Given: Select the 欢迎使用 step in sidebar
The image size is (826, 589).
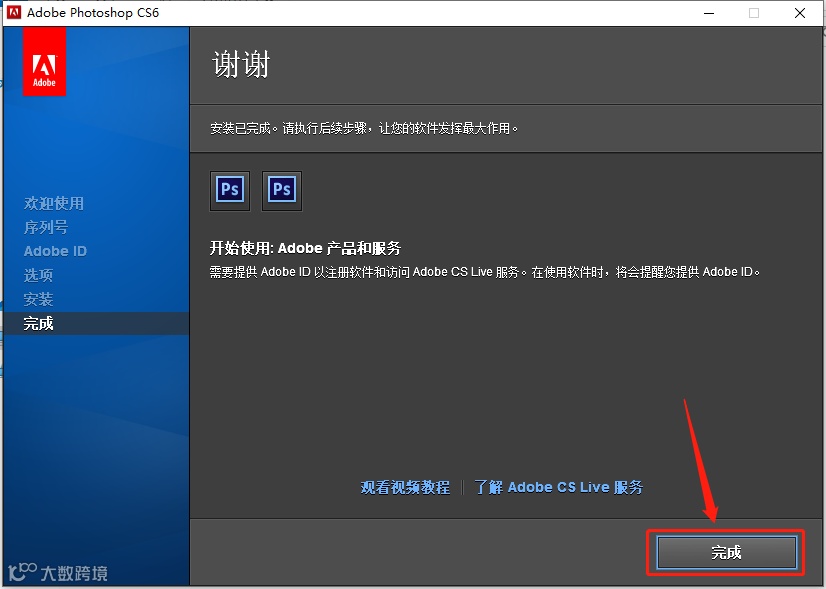Looking at the screenshot, I should [x=54, y=203].
